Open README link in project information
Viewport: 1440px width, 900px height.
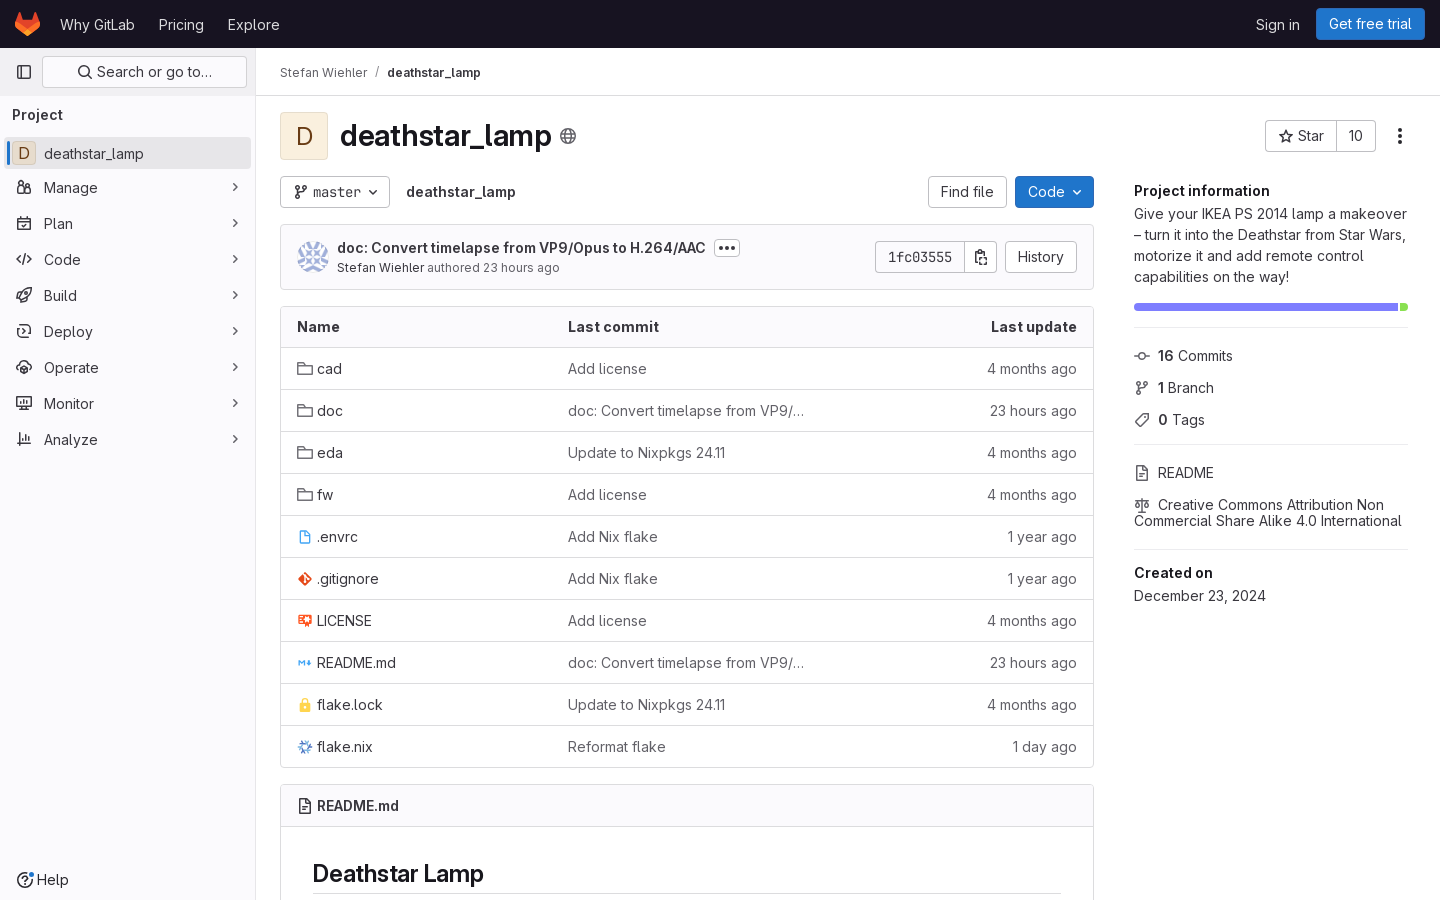click(1186, 473)
